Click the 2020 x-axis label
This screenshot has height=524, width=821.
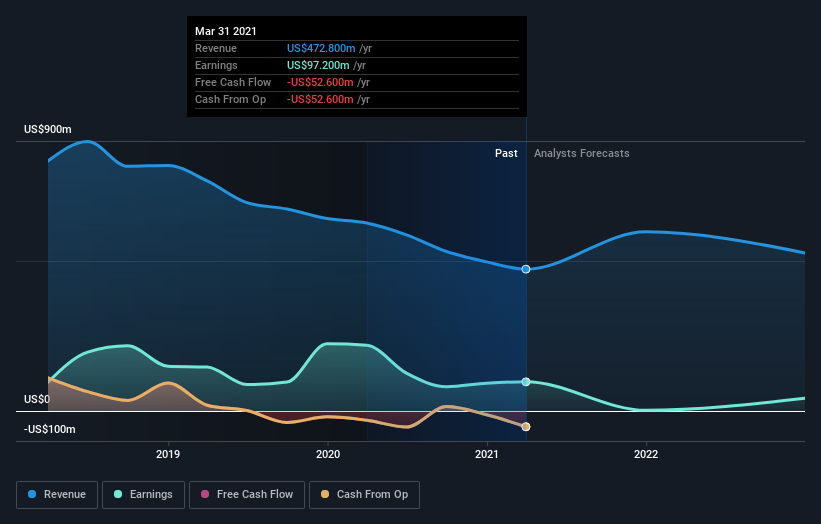coord(328,454)
